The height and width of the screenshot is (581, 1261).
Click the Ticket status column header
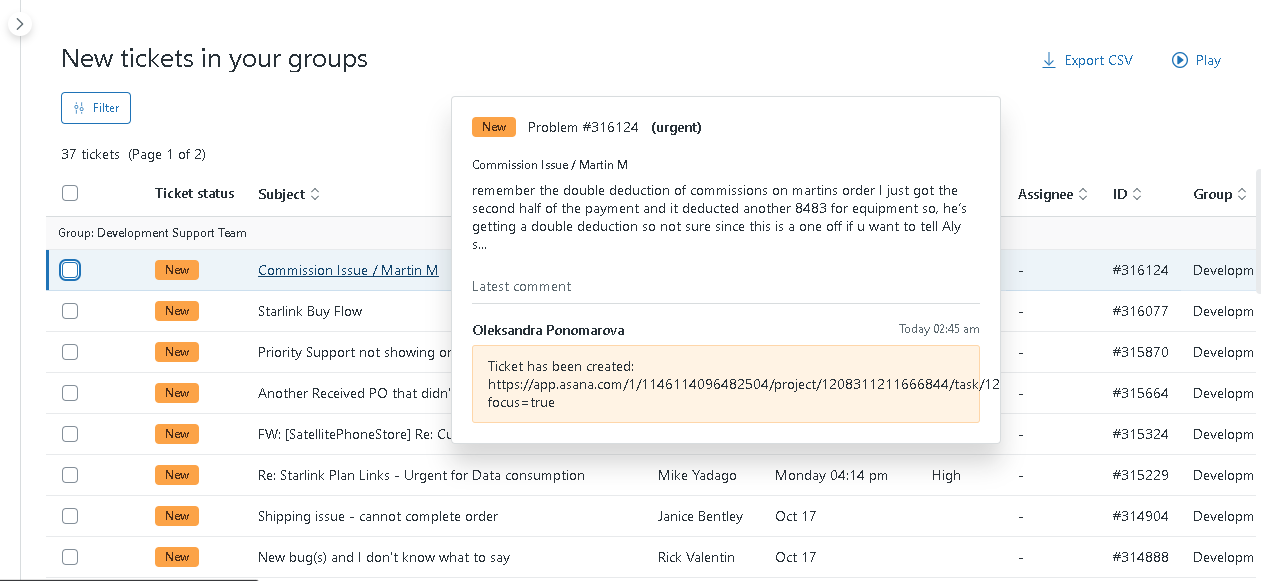(x=194, y=193)
